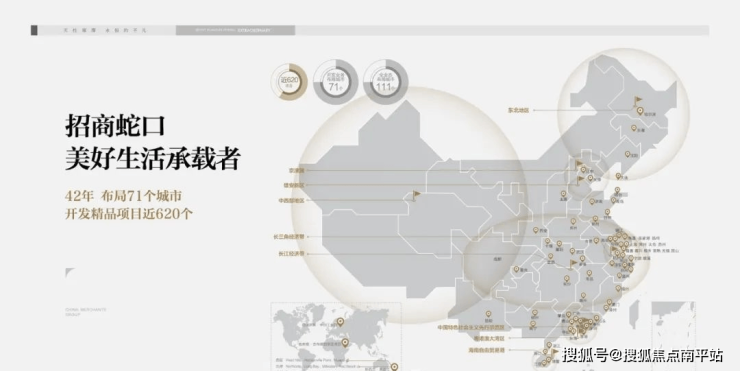Screen dimensions: 740x371
Task: Select the Kunming map pin
Action: 488,314
